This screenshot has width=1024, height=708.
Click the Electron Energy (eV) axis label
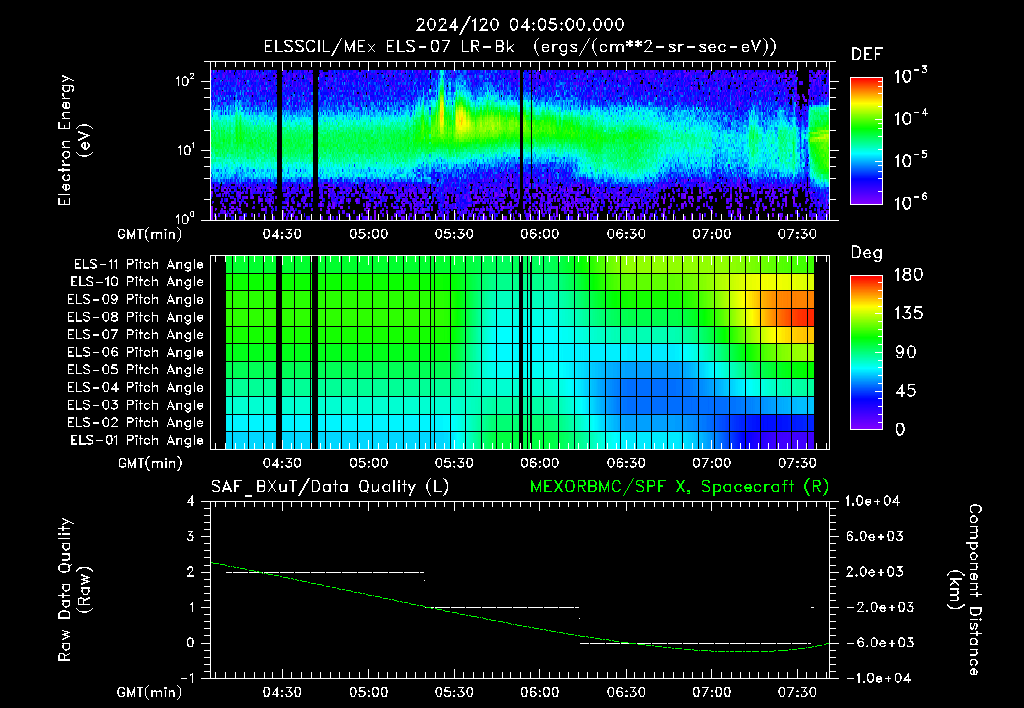point(73,140)
